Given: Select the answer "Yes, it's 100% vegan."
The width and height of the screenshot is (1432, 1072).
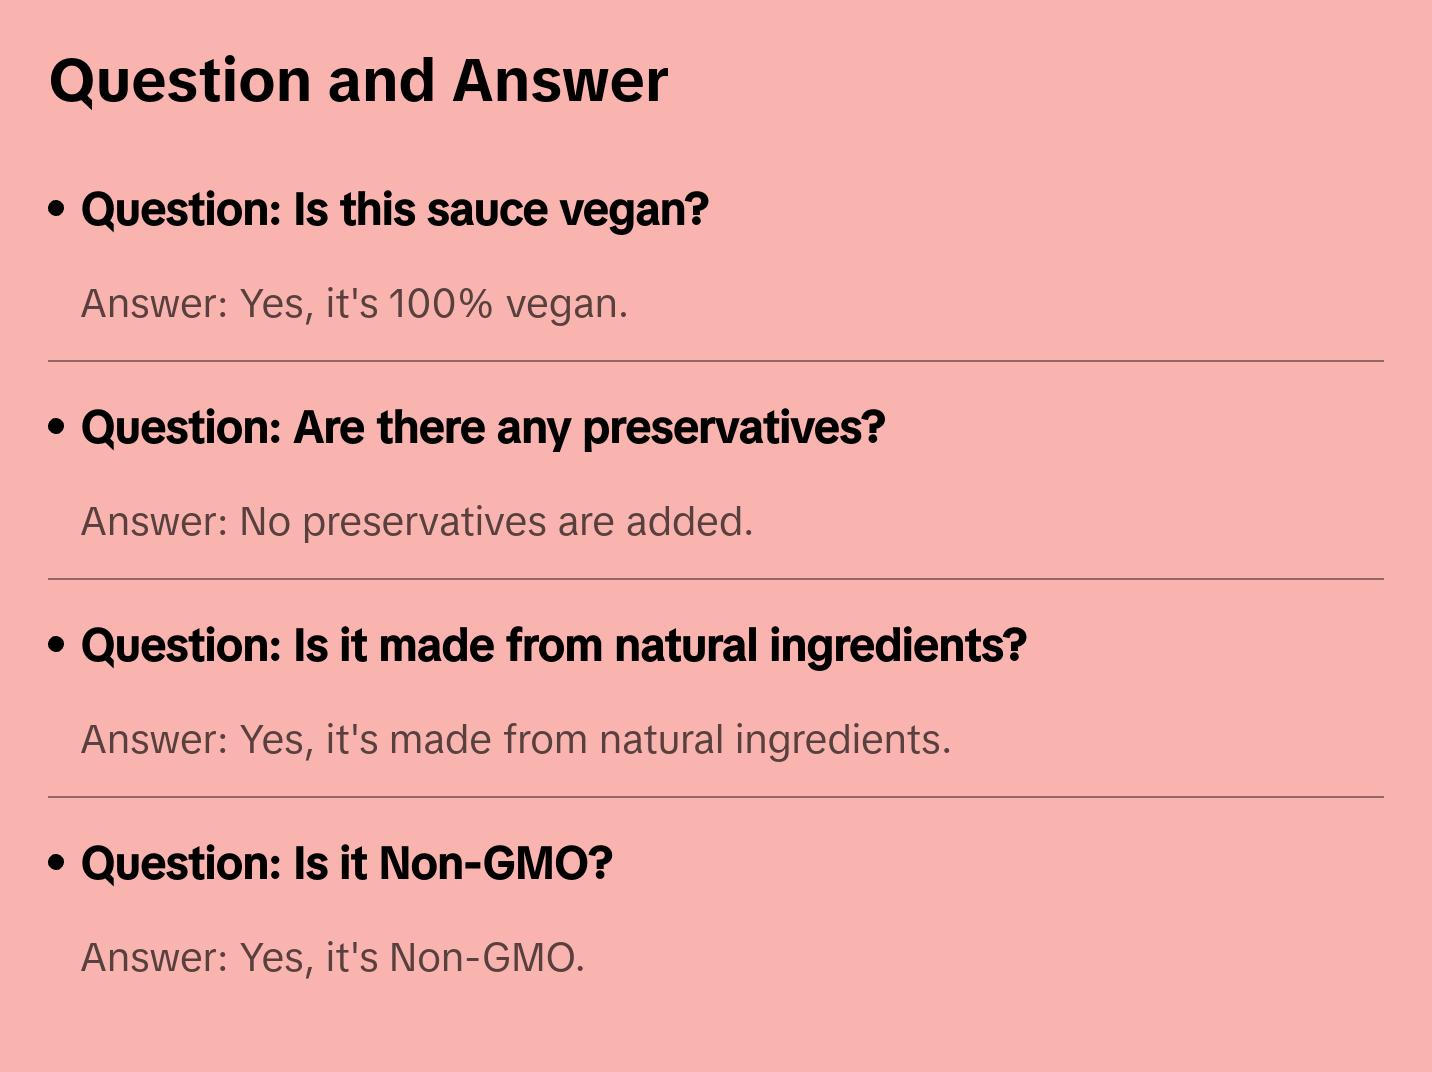Looking at the screenshot, I should 354,304.
